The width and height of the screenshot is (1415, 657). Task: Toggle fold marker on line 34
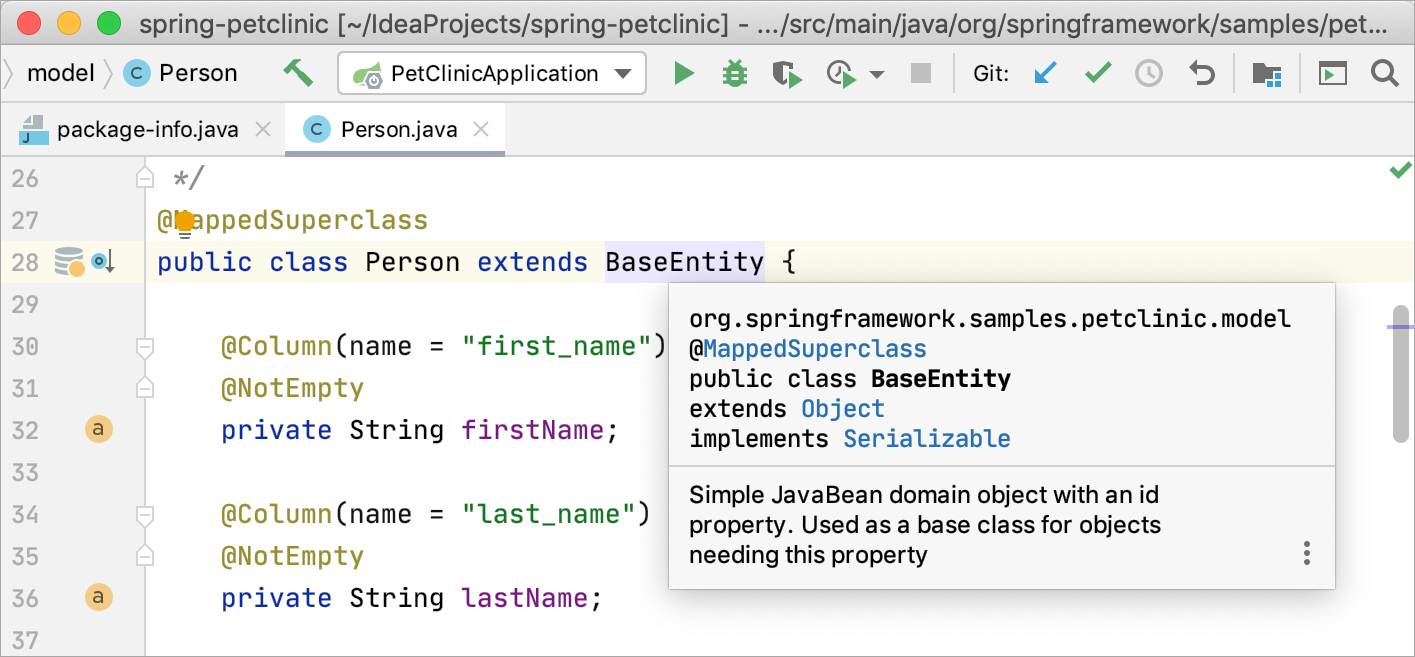(x=144, y=515)
